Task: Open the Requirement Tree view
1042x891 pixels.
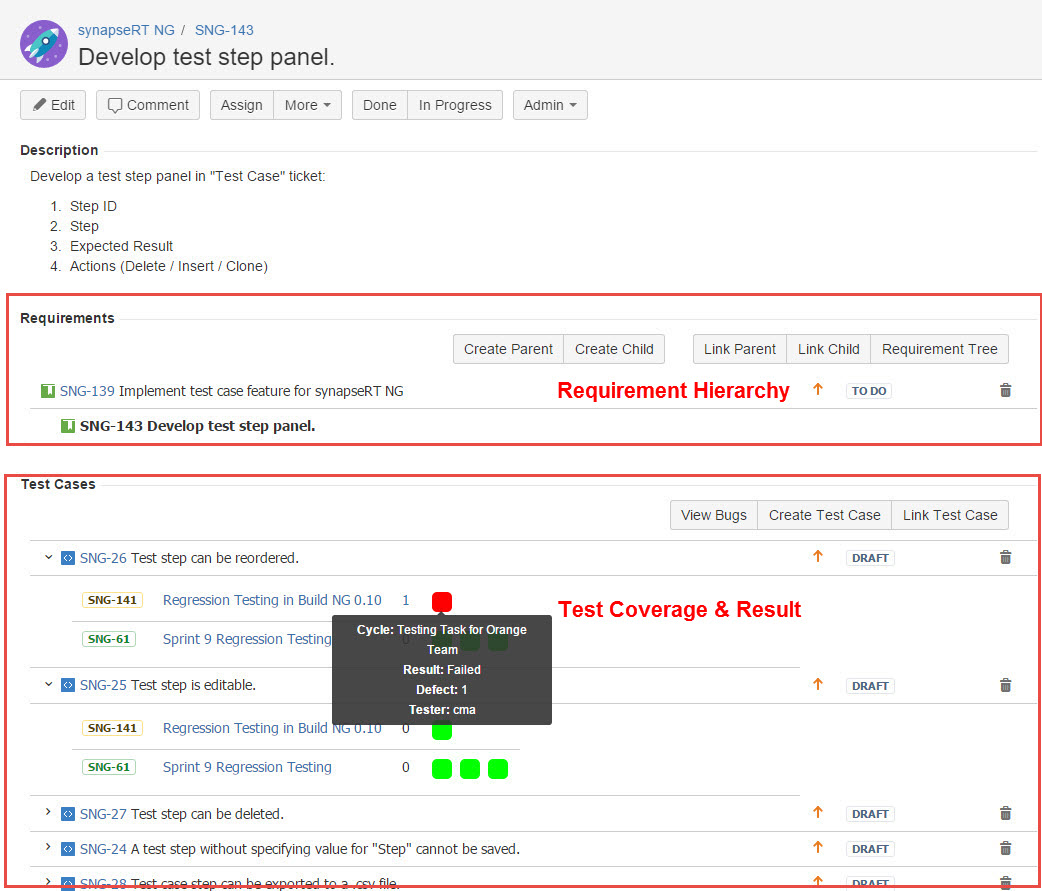Action: 939,349
